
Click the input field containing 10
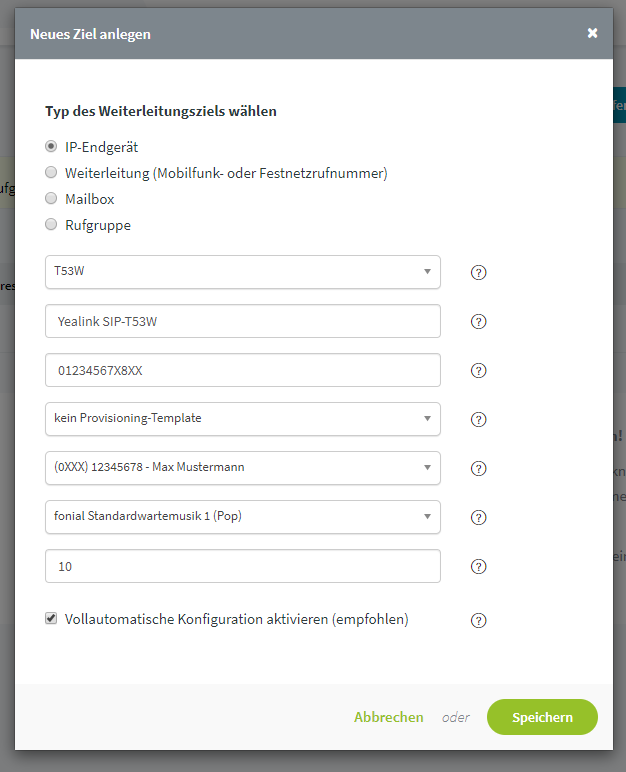[243, 566]
